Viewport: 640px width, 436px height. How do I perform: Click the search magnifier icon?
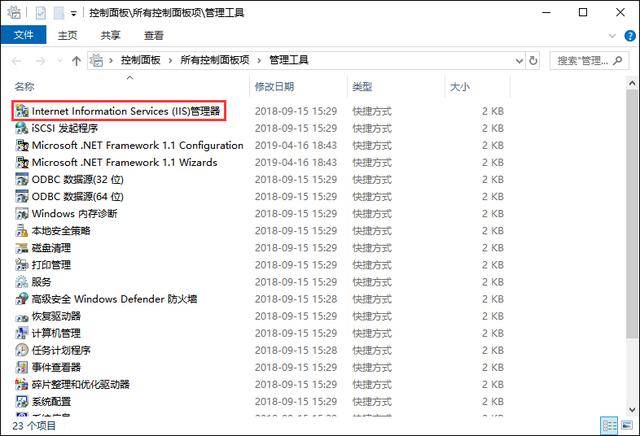(618, 61)
